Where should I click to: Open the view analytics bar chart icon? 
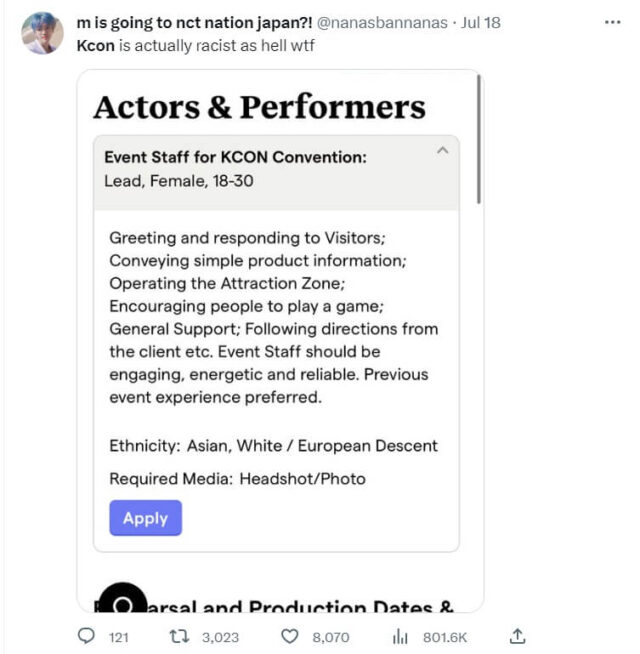coord(401,636)
